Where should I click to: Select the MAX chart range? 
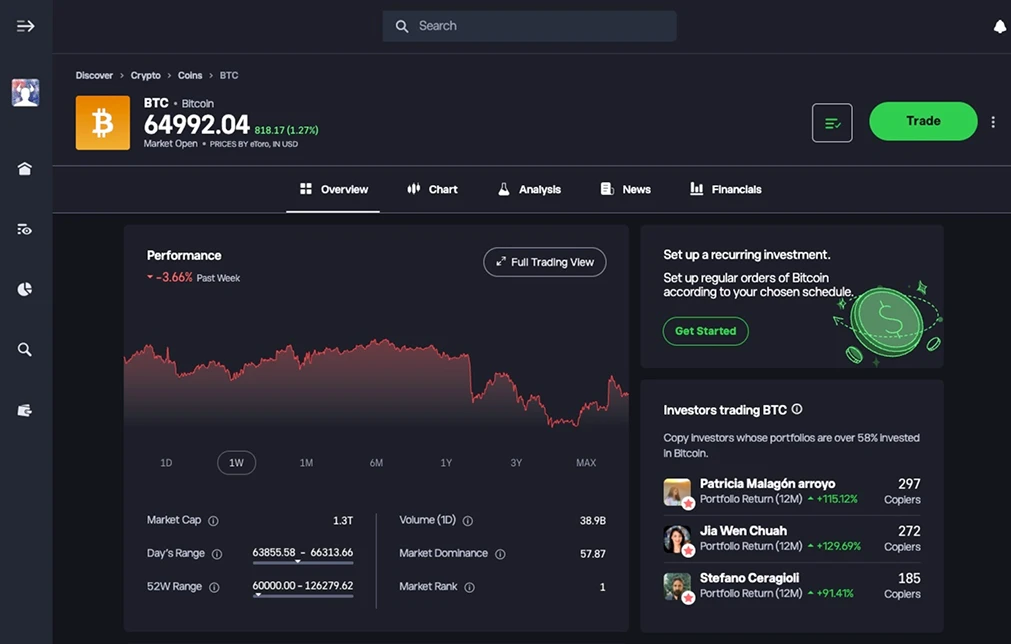click(x=586, y=462)
